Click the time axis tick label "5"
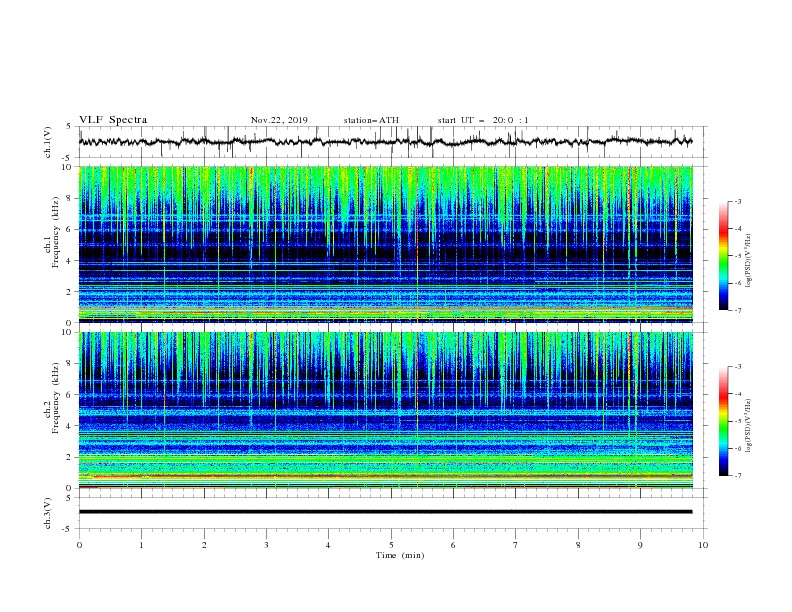This screenshot has width=792, height=612. (391, 545)
